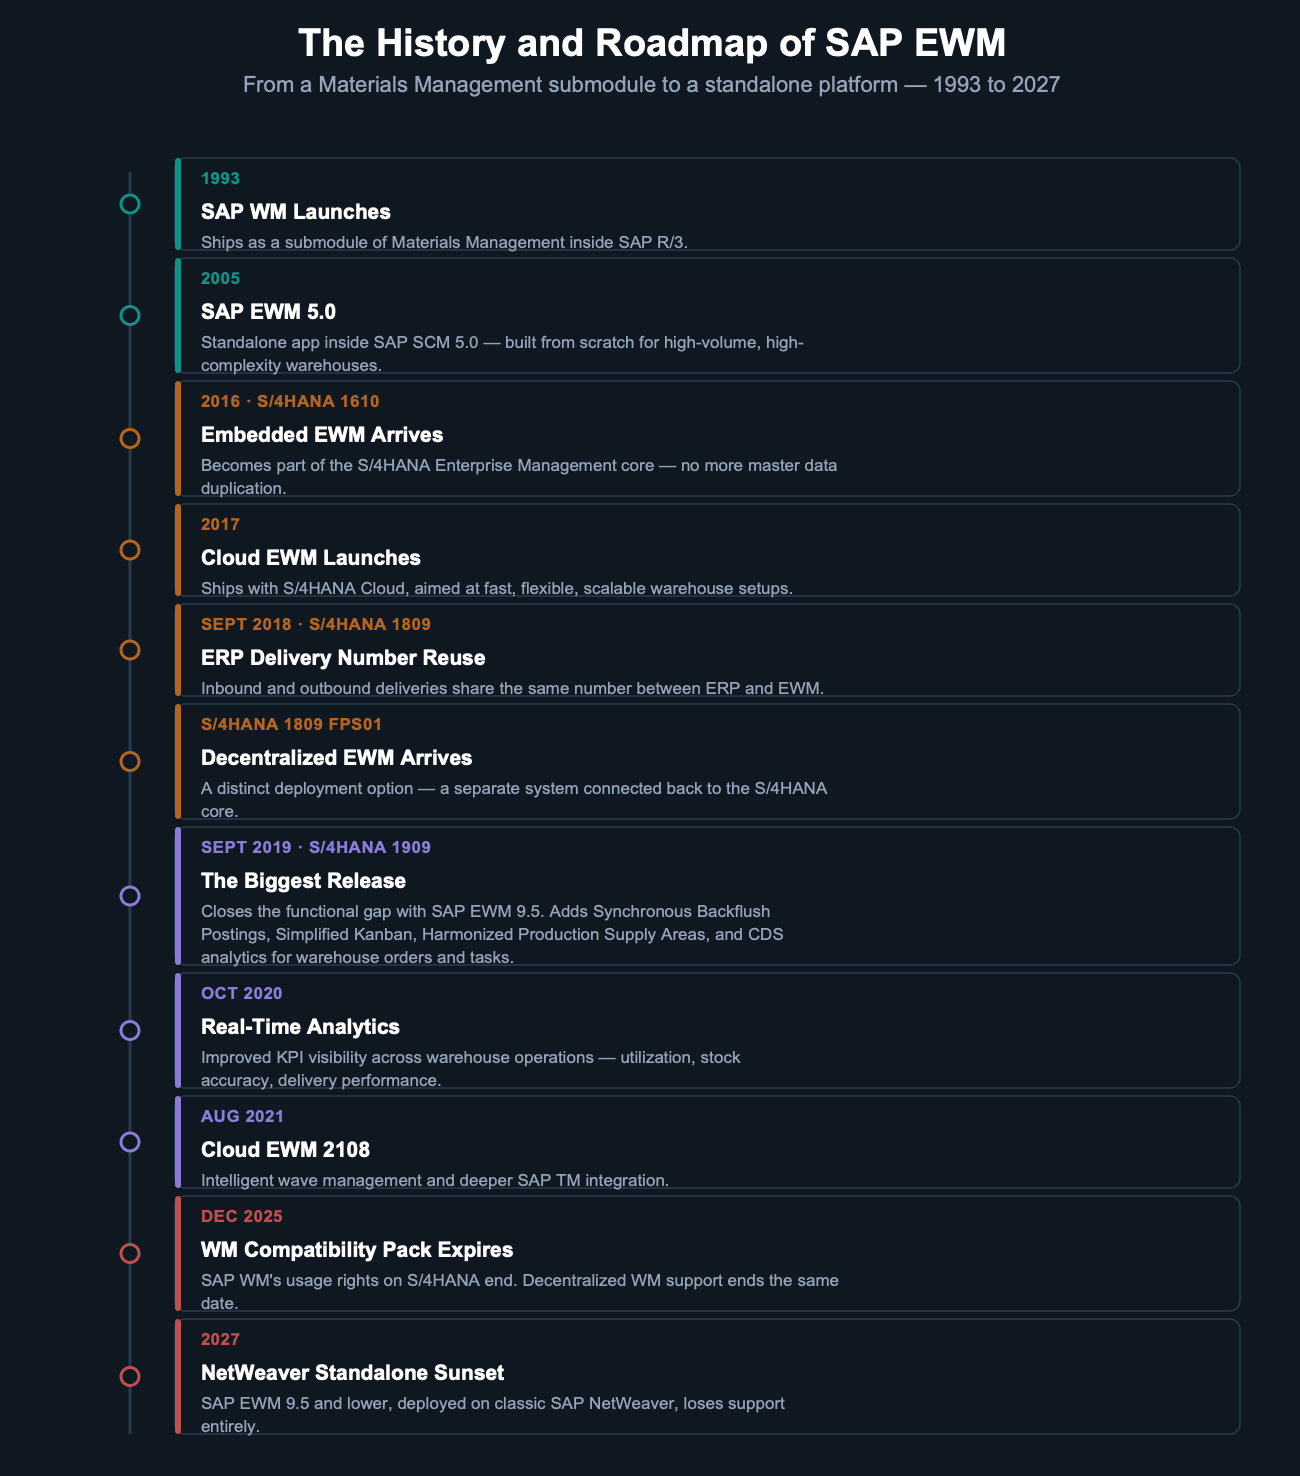Image resolution: width=1300 pixels, height=1476 pixels.
Task: Click the purple marker for The Biggest Release
Action: point(129,896)
